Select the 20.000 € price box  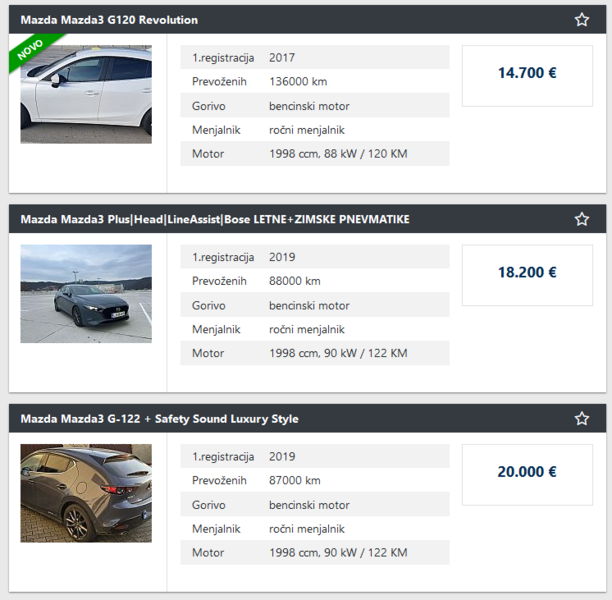click(x=527, y=473)
